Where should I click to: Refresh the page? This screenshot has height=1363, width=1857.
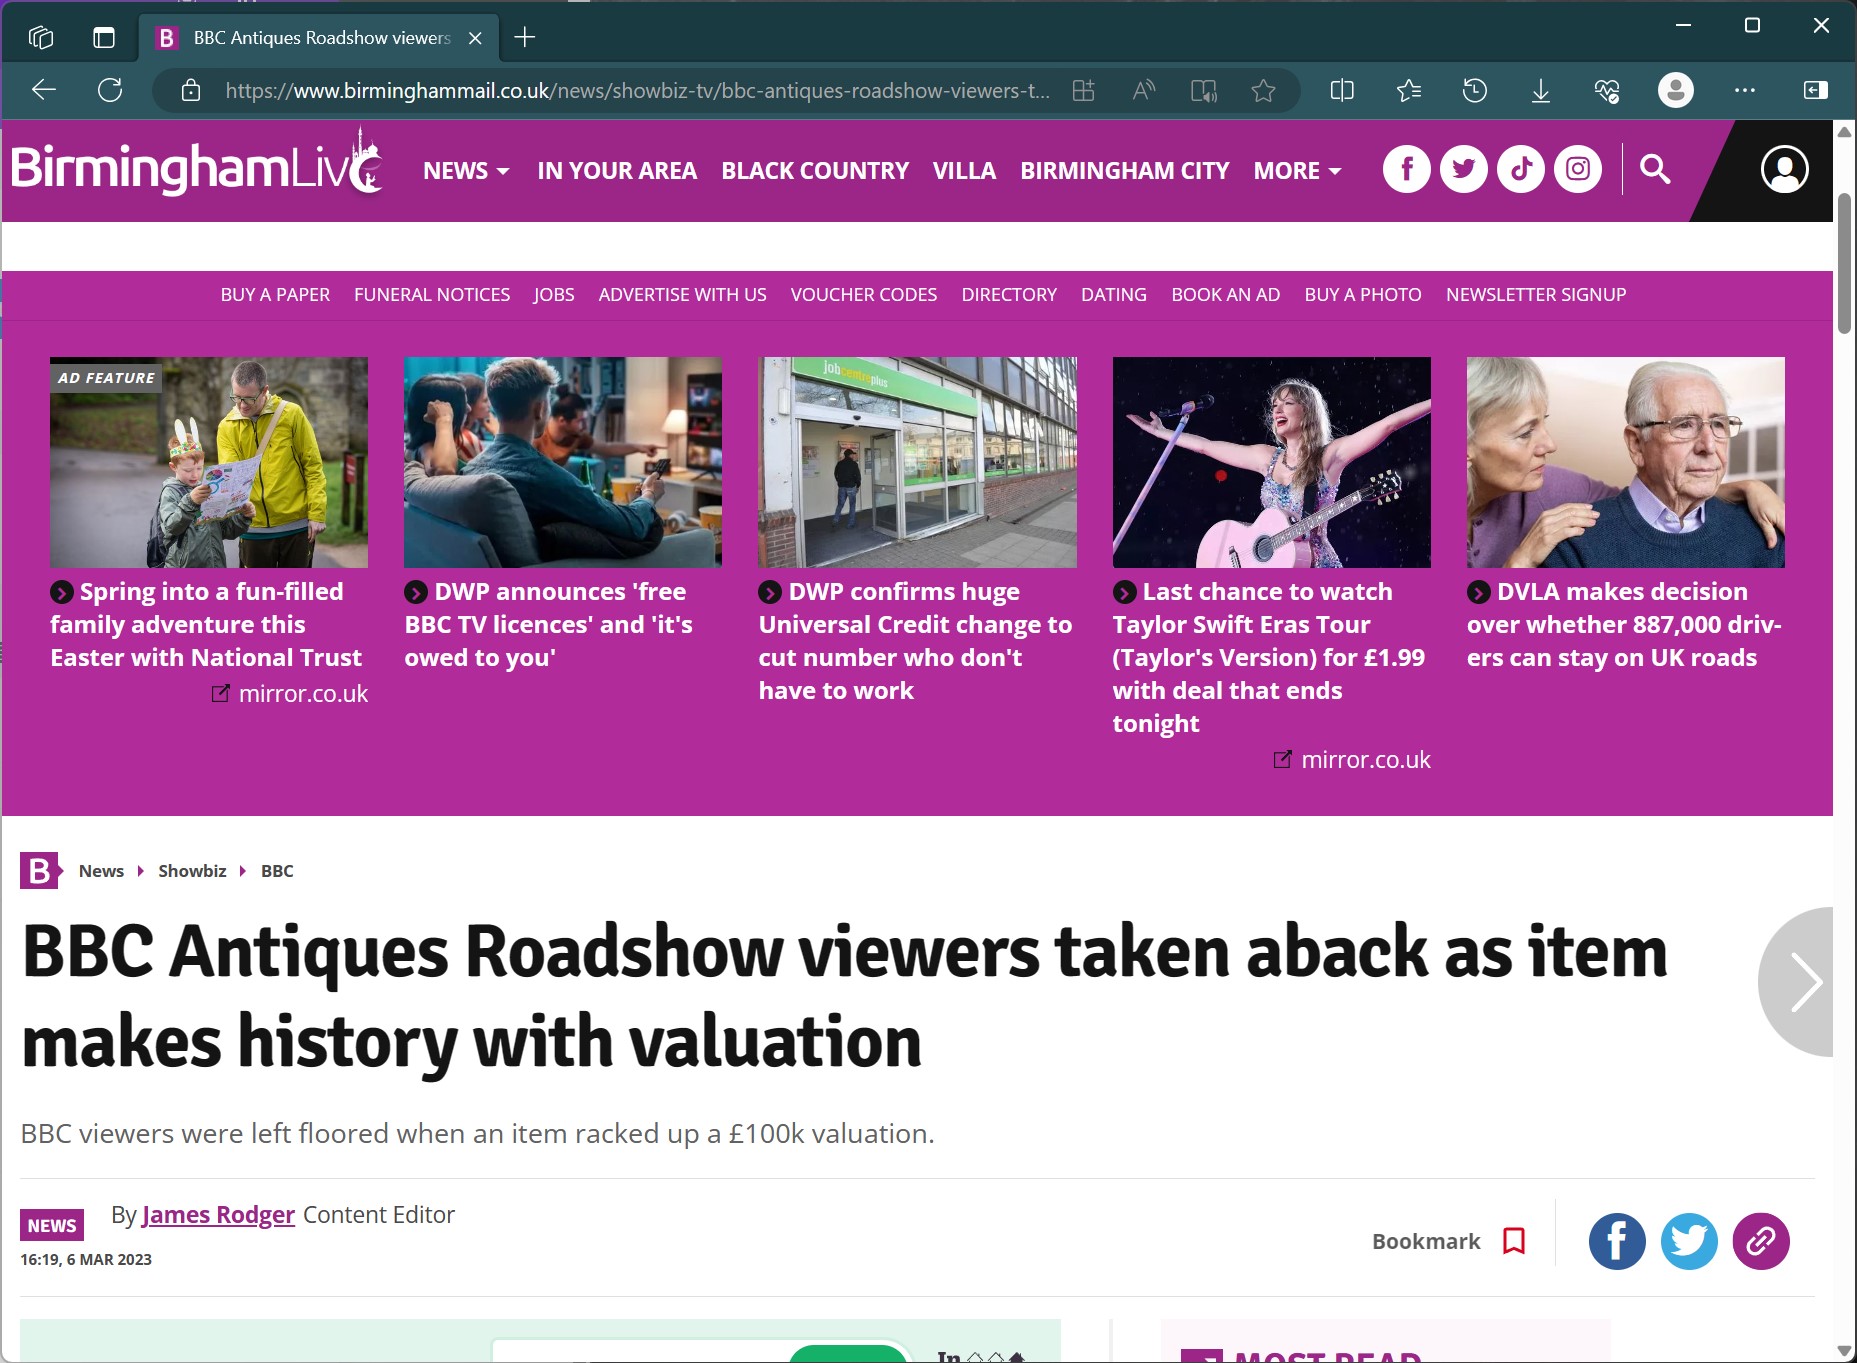110,90
